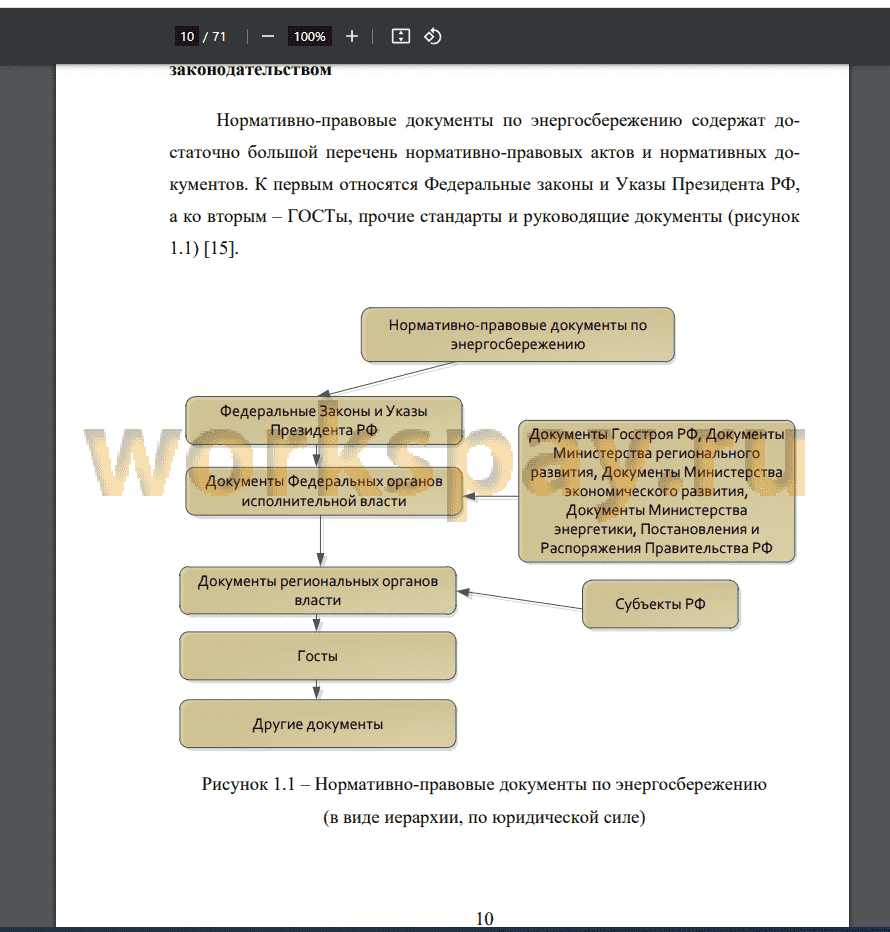Click the box listing "Документы Госстроя РФ"
Viewport: 890px width, 932px height.
tap(656, 491)
